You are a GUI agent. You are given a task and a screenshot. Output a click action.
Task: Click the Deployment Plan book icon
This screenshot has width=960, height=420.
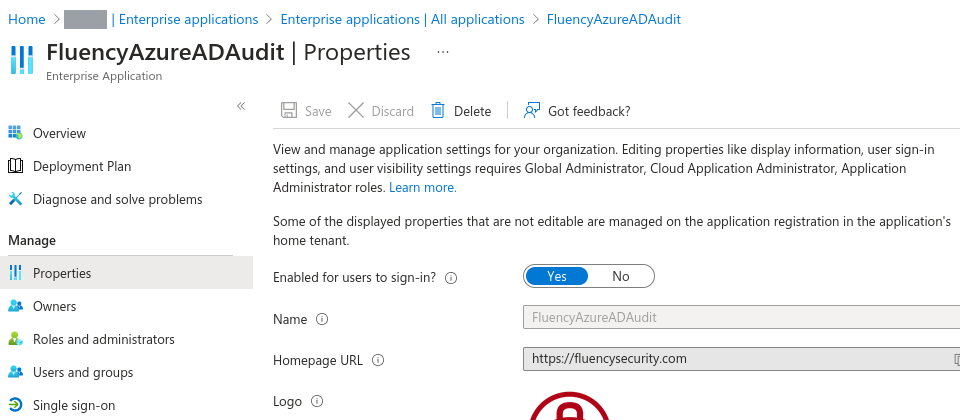click(15, 166)
